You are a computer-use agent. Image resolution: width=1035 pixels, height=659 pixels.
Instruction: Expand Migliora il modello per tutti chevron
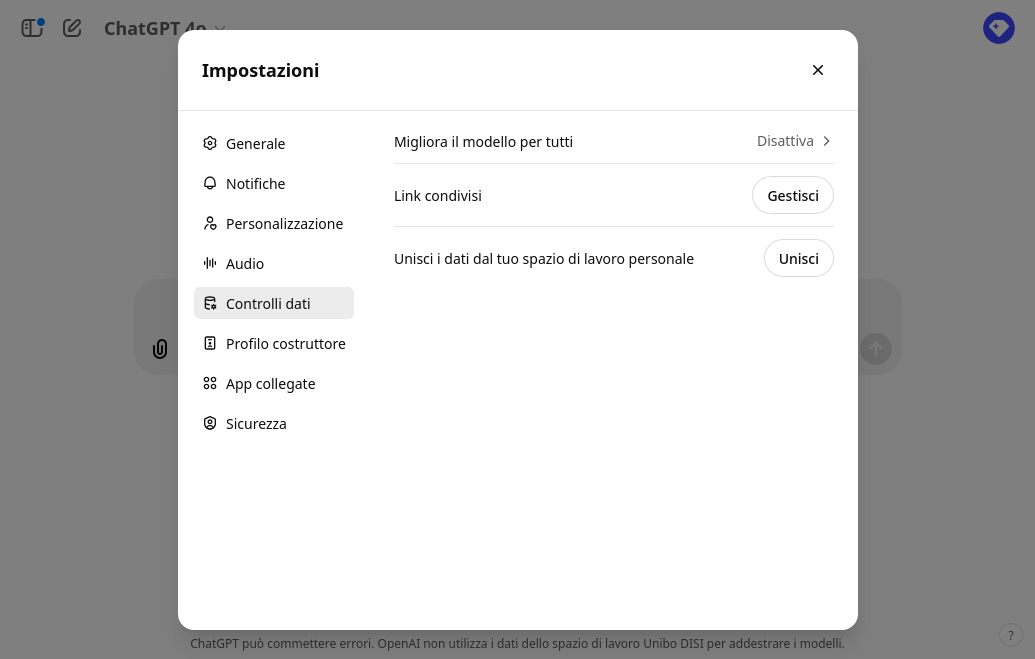tap(827, 141)
